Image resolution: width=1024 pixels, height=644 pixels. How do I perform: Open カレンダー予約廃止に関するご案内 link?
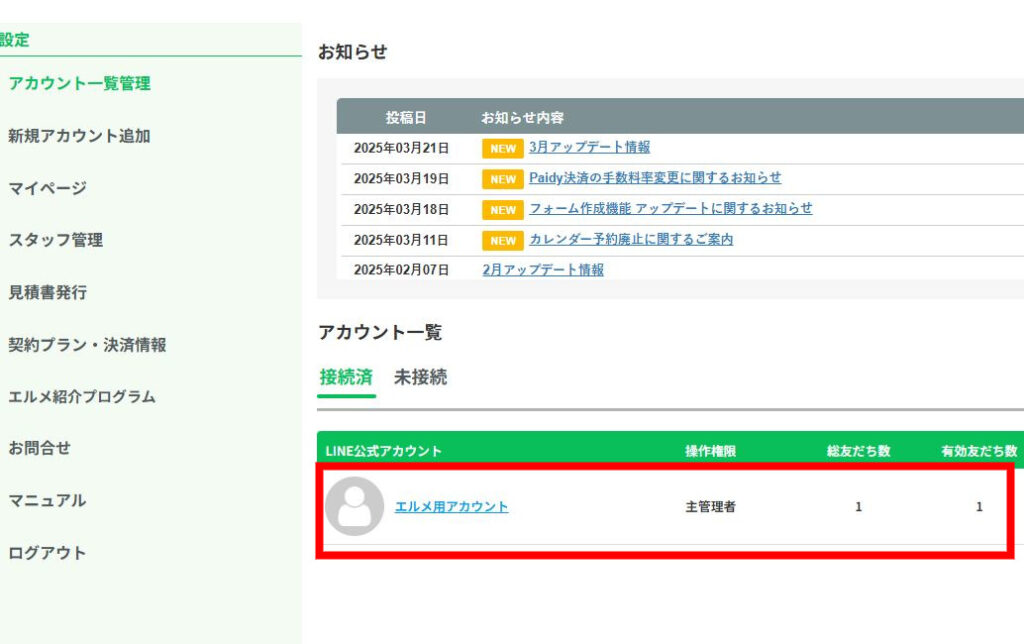[x=630, y=240]
